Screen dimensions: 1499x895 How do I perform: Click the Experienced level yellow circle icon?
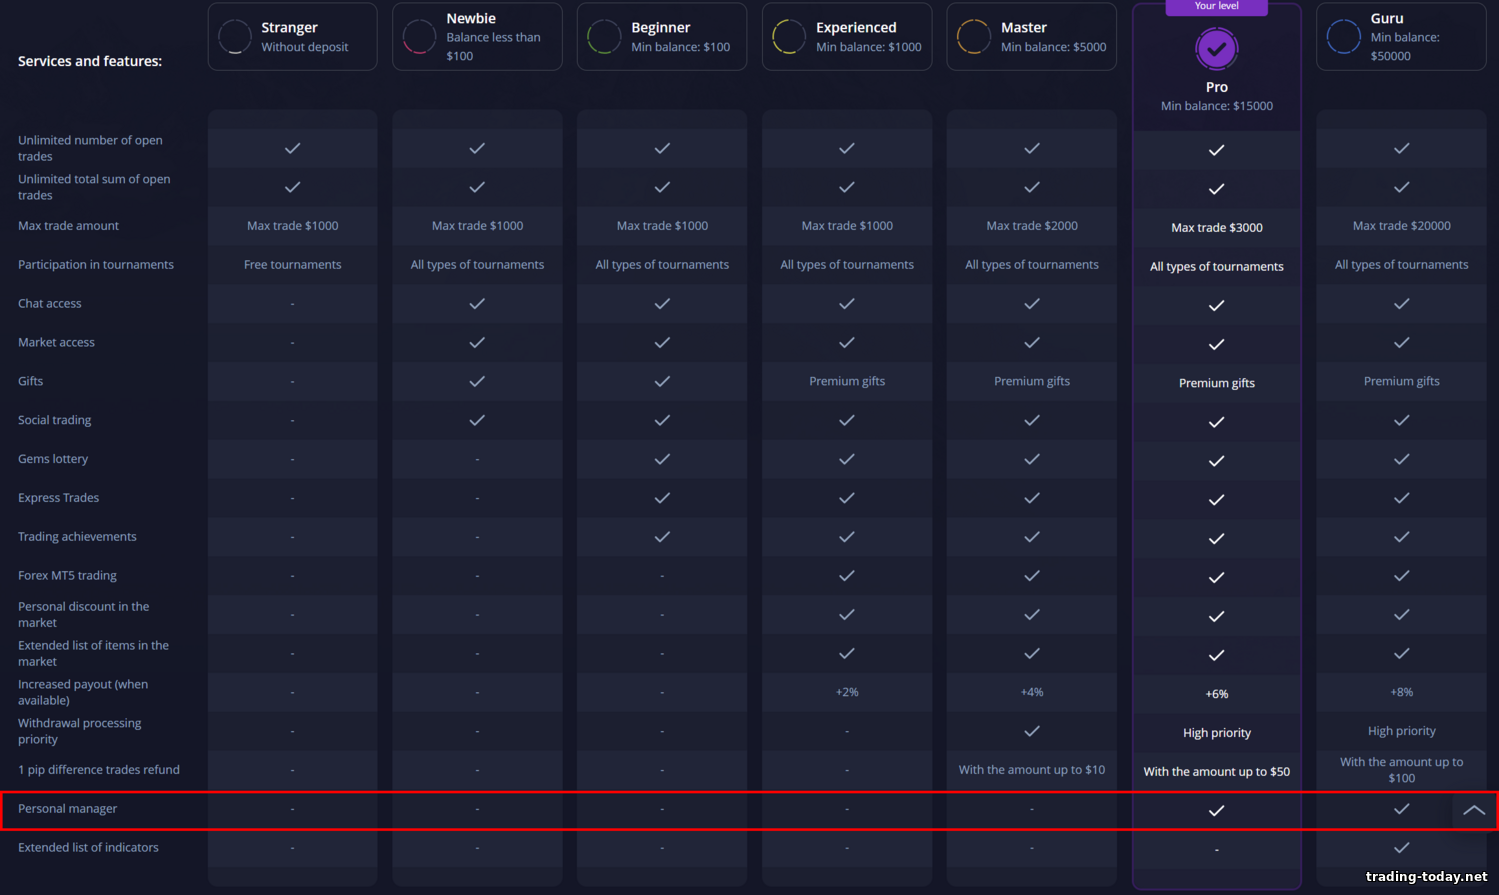[789, 37]
